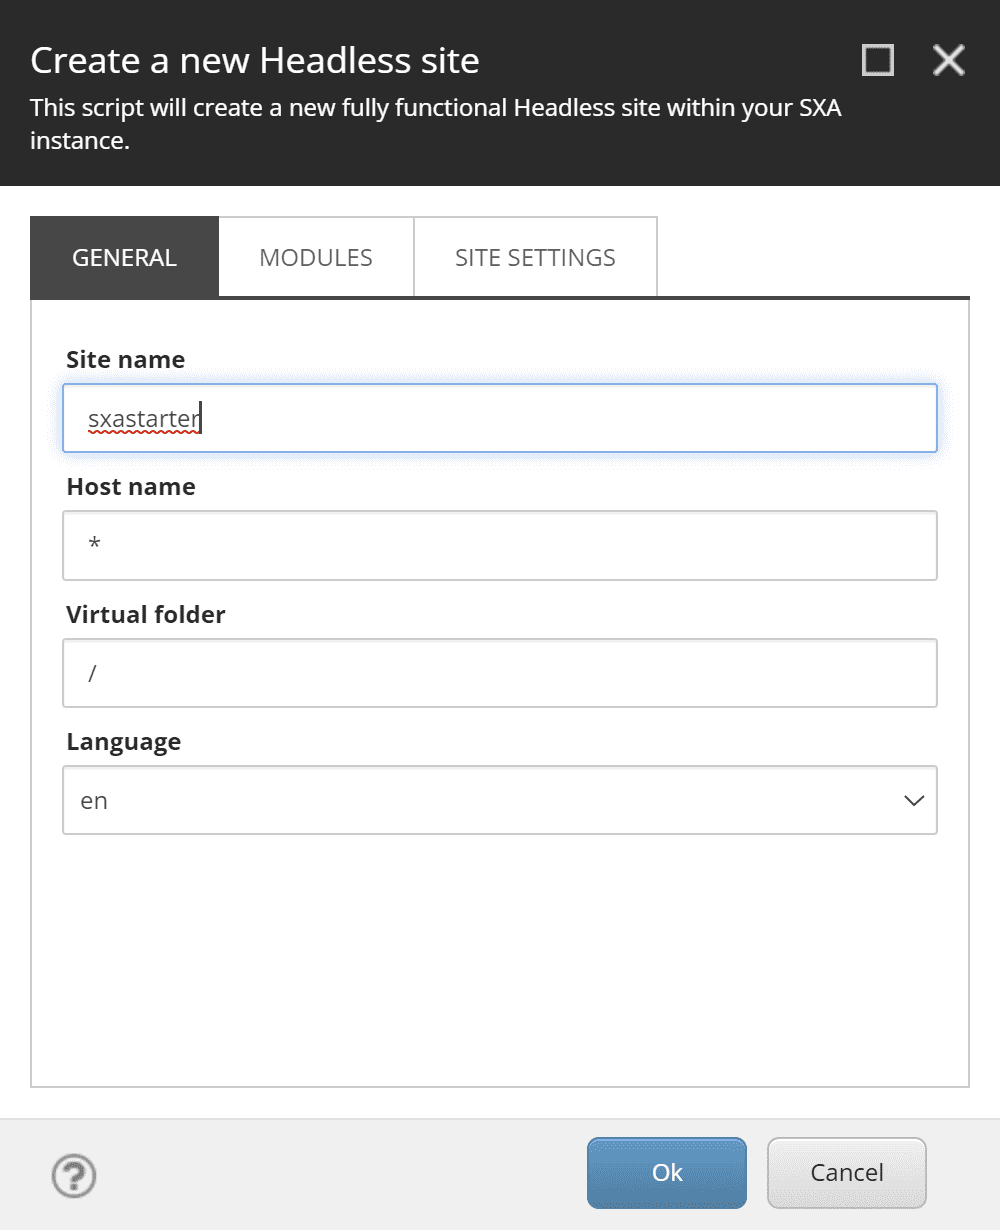The height and width of the screenshot is (1230, 1000).
Task: Click the Site name label
Action: (x=126, y=360)
